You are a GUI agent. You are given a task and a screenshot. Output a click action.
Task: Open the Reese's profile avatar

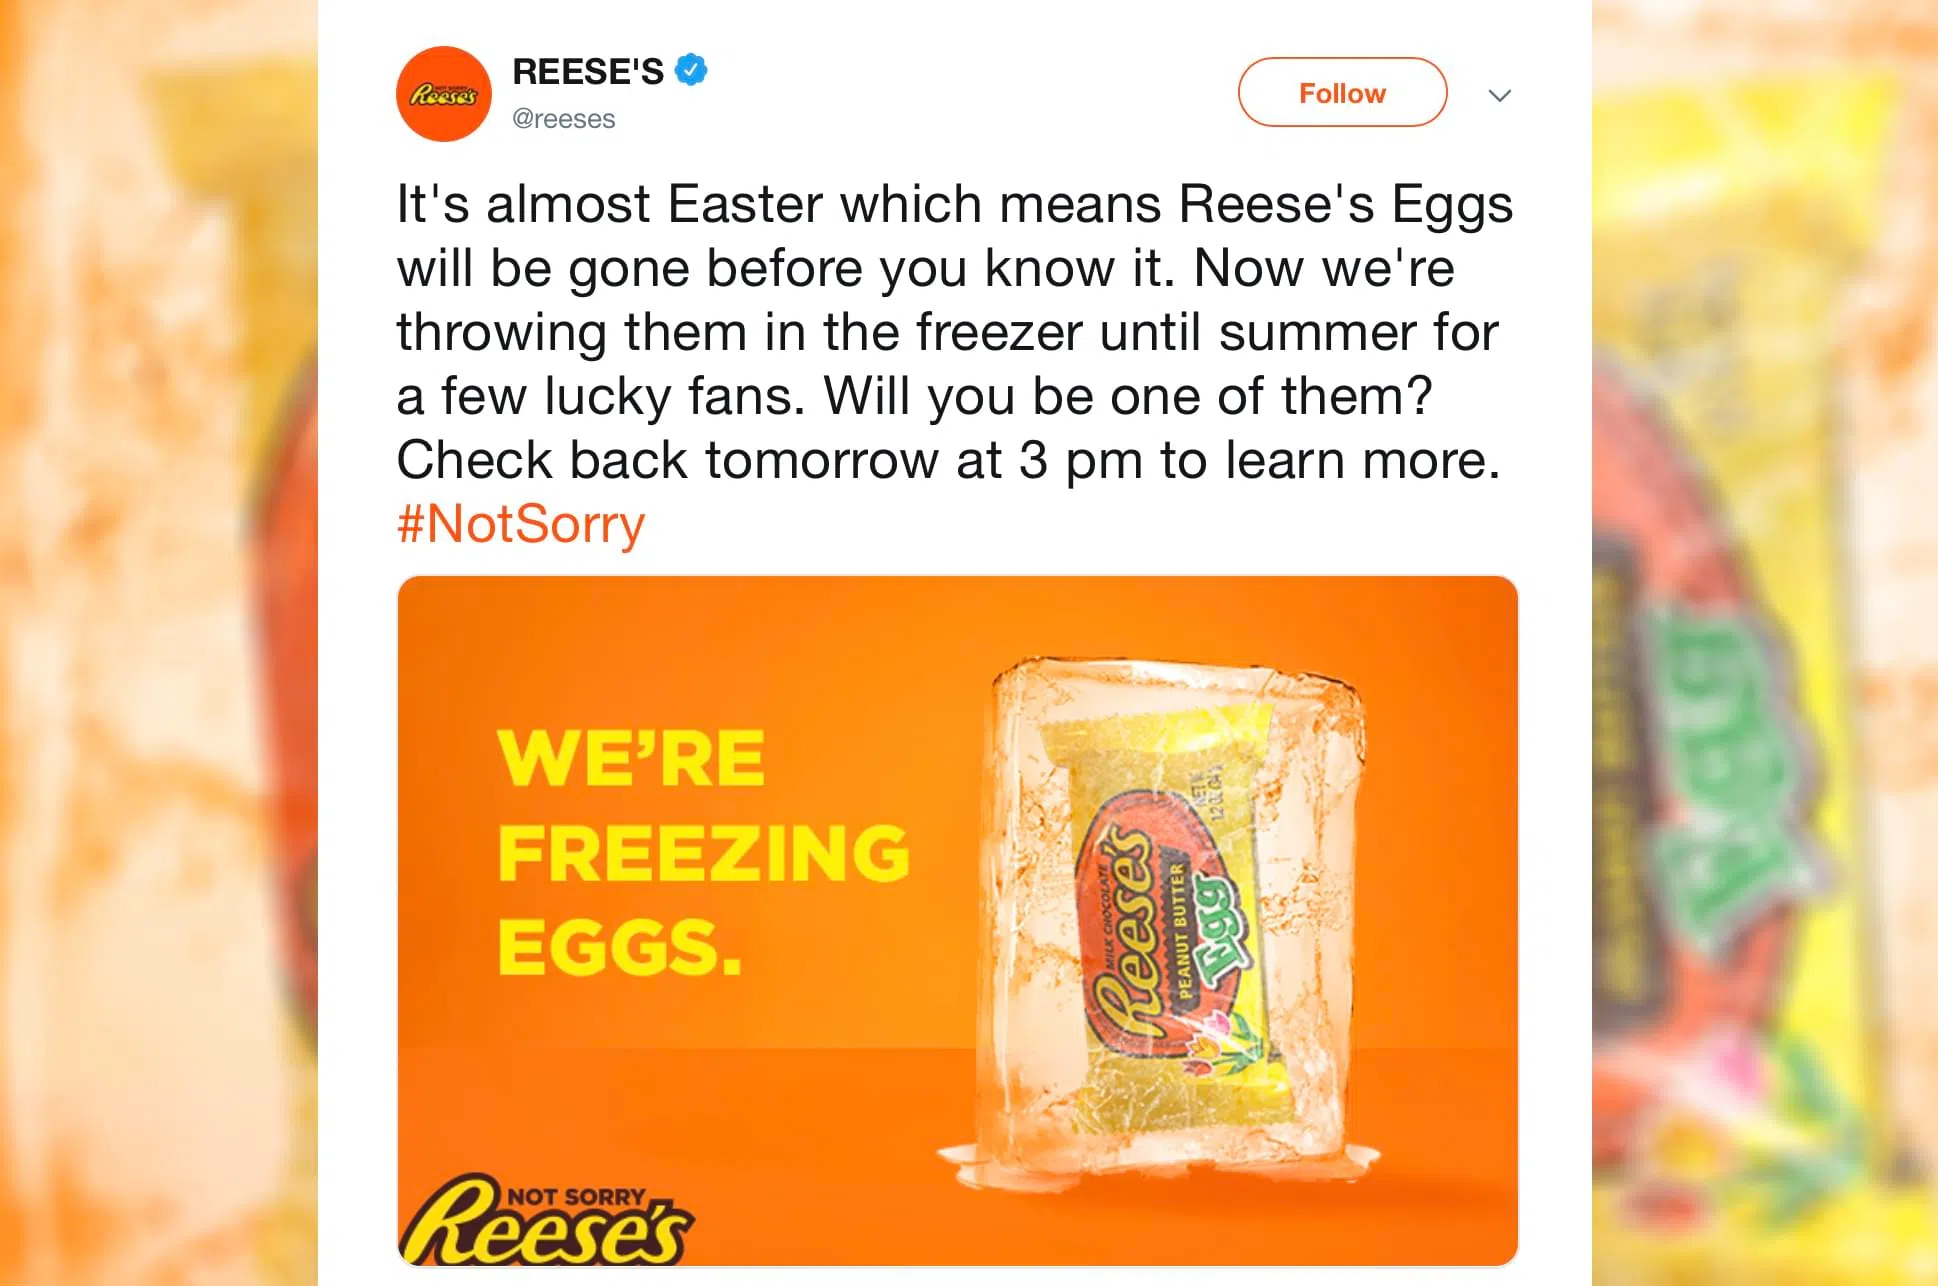(444, 94)
